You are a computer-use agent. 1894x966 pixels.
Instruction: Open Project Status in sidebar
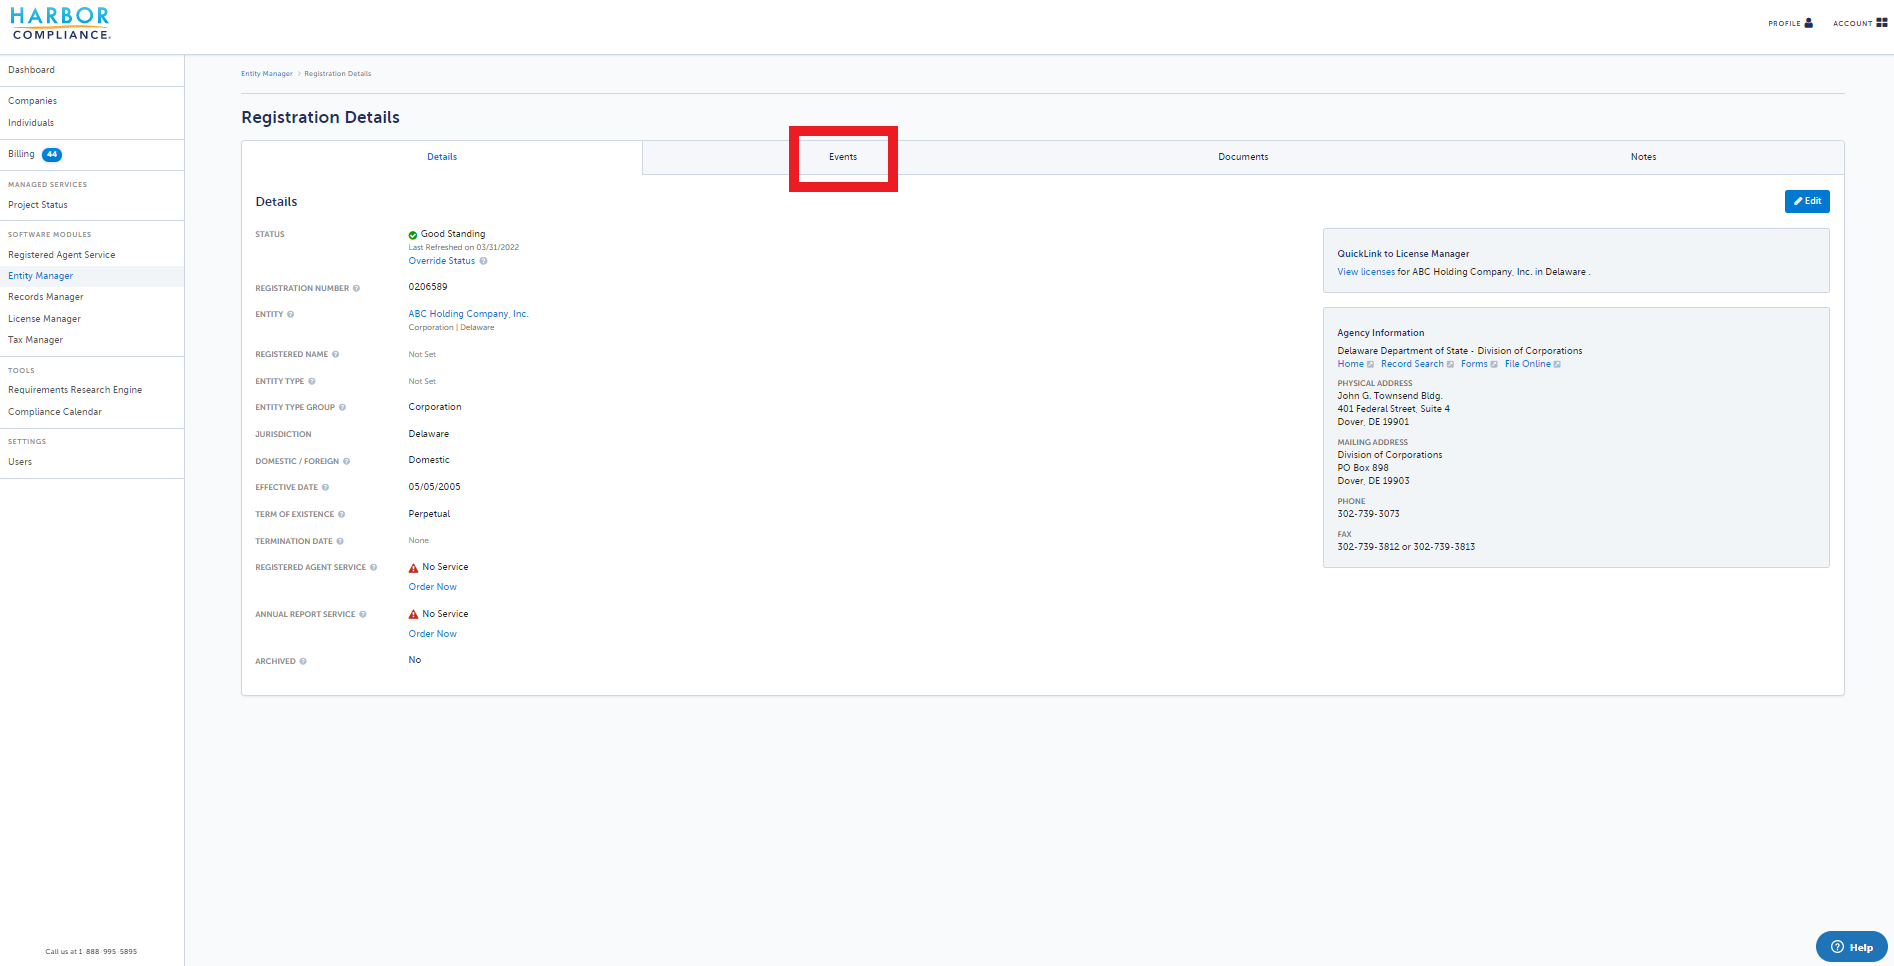(38, 205)
